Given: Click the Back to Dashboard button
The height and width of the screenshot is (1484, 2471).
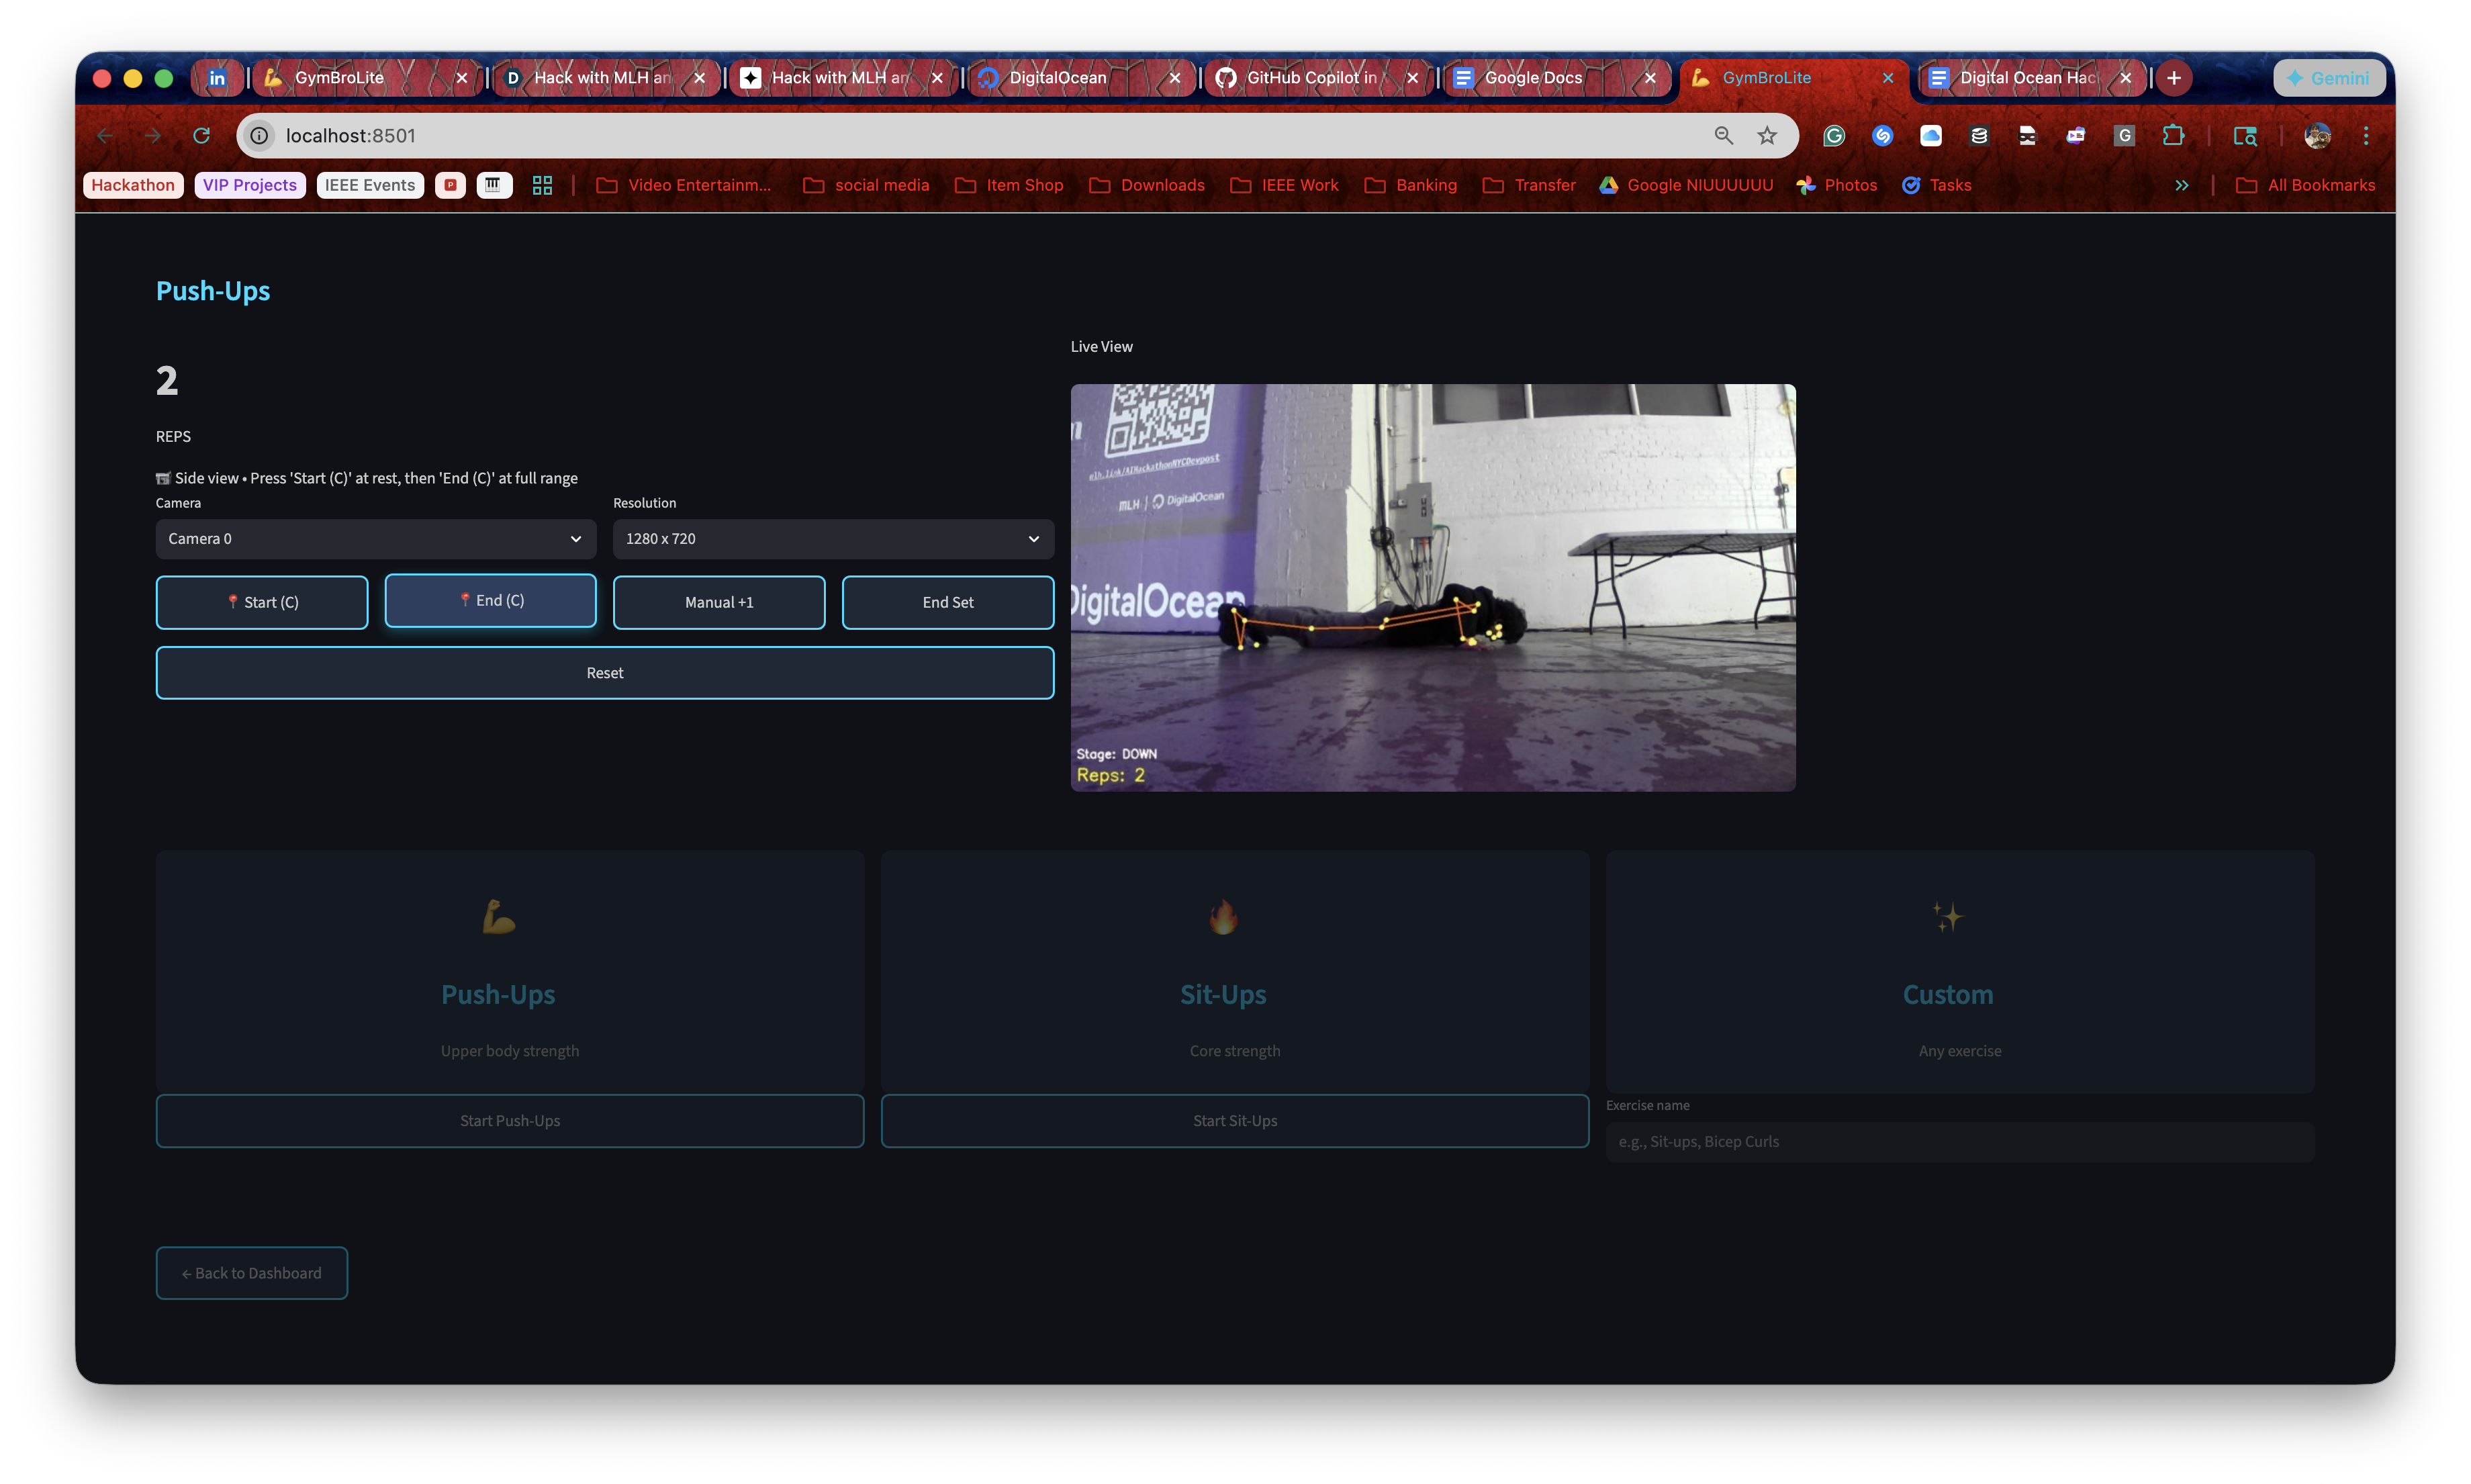Looking at the screenshot, I should 251,1273.
